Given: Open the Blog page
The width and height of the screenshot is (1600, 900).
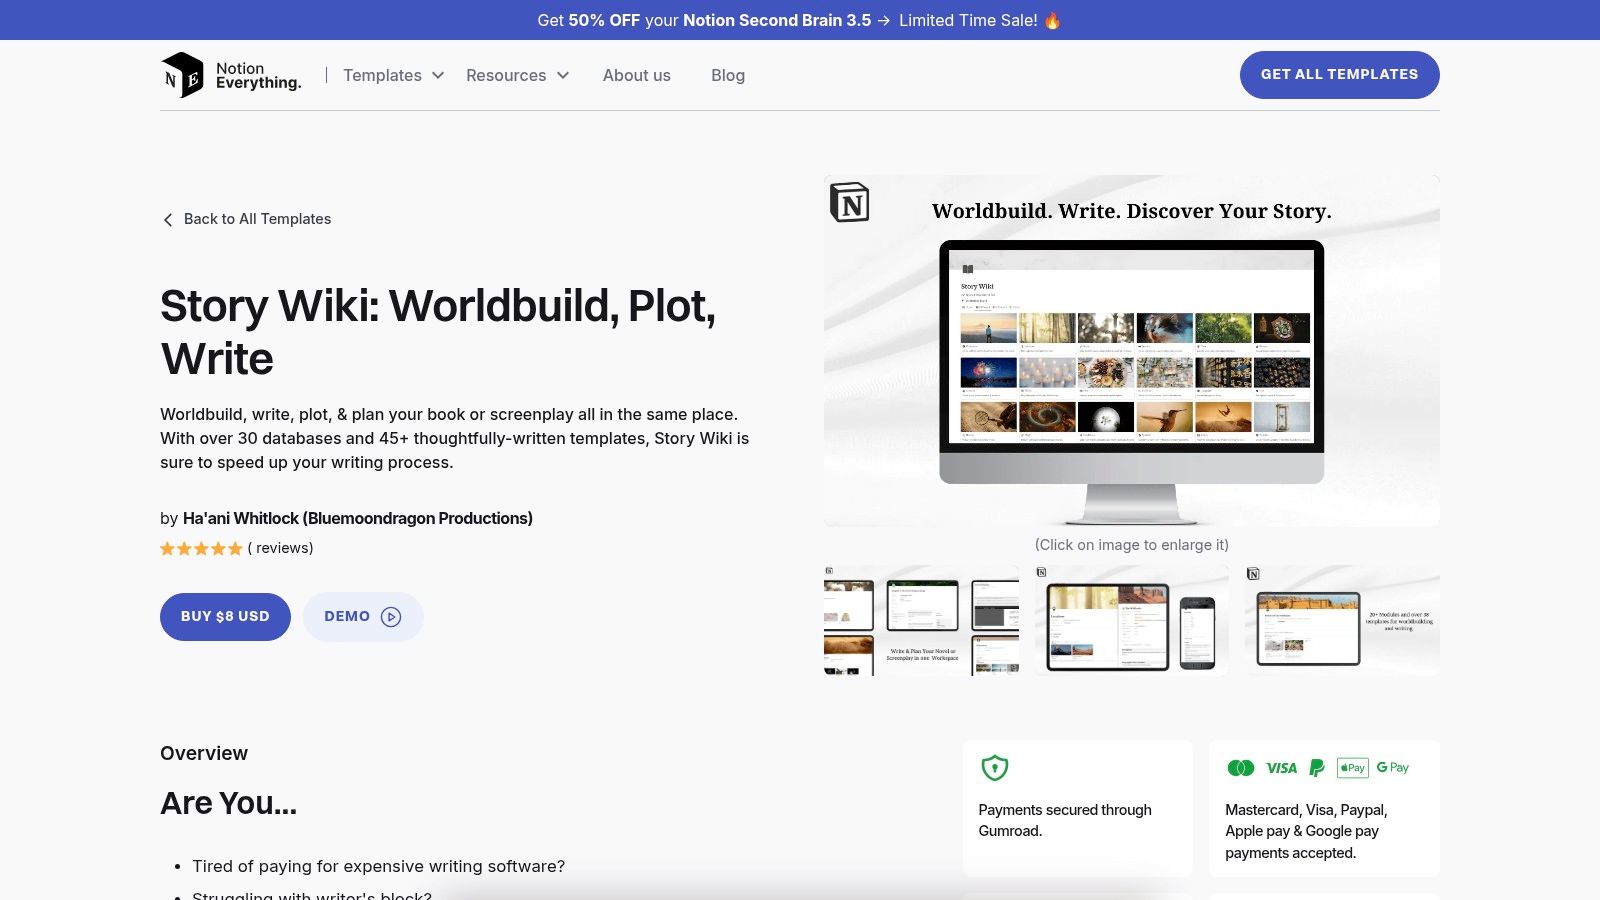Looking at the screenshot, I should tap(728, 75).
